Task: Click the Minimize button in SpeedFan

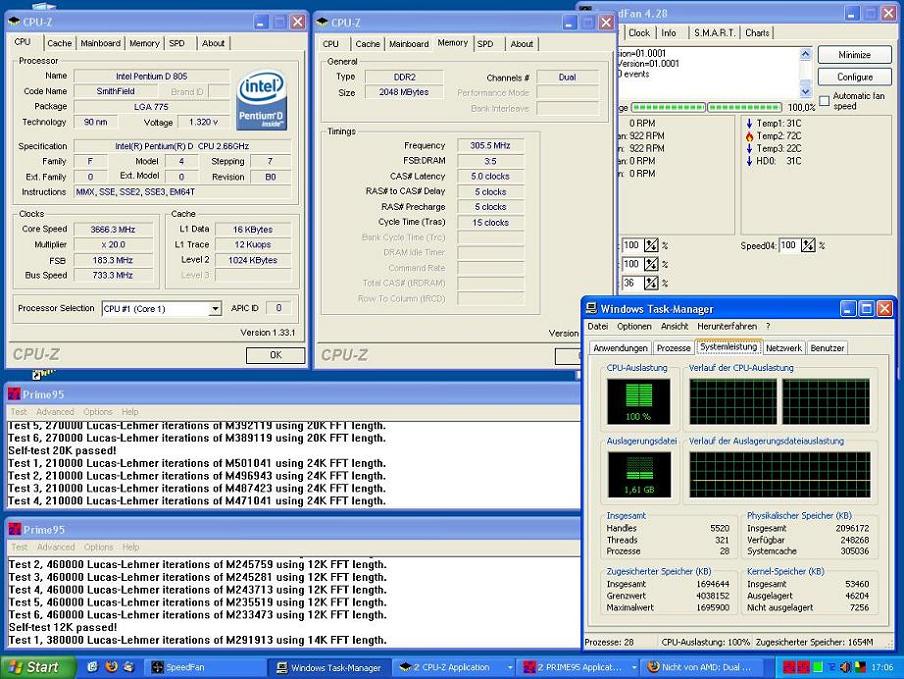Action: point(854,55)
